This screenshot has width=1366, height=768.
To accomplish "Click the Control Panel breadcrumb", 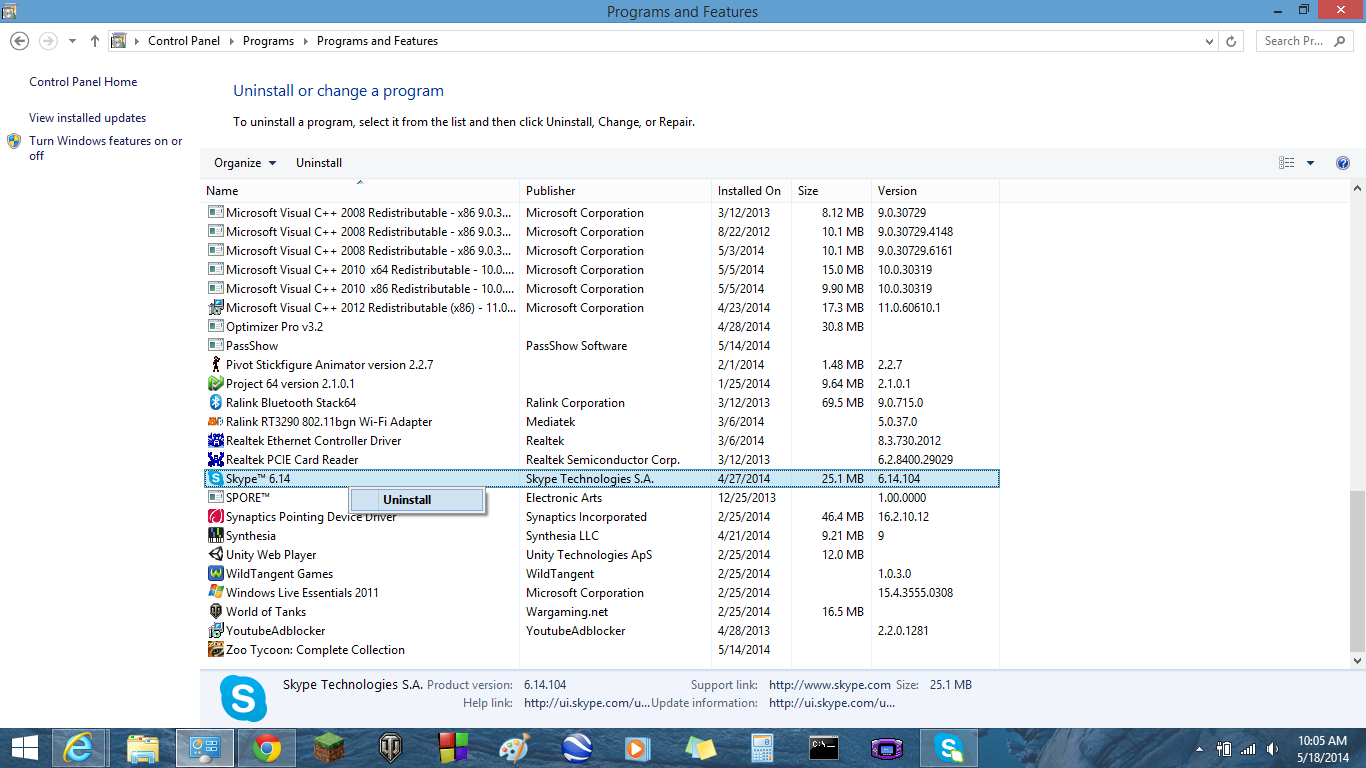I will [186, 41].
